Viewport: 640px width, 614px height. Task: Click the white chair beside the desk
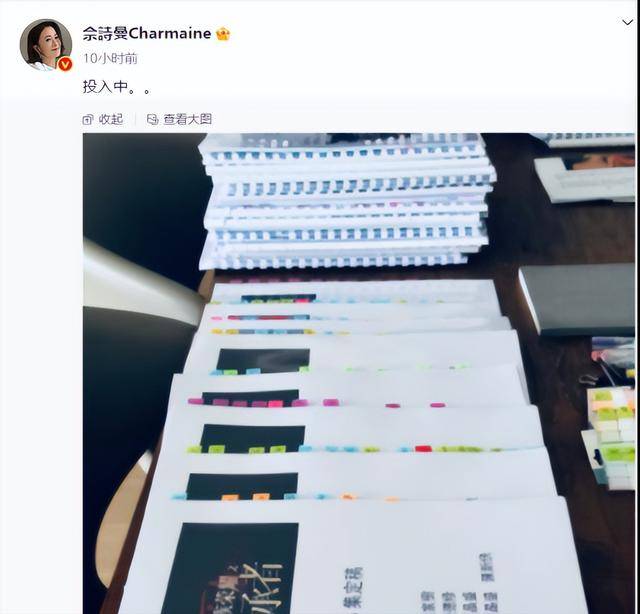(143, 282)
